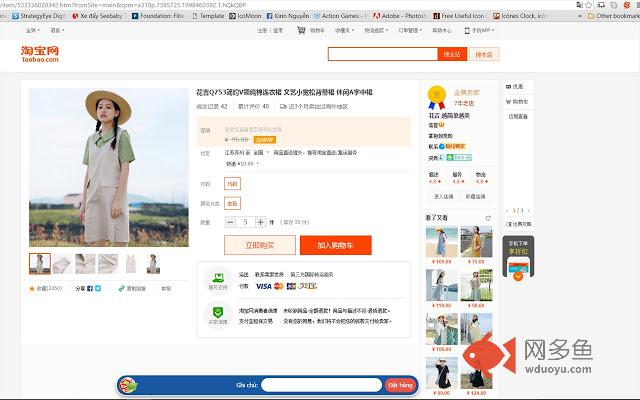The height and width of the screenshot is (400, 640).
Task: Select the third product thumbnail
Action: click(x=85, y=263)
